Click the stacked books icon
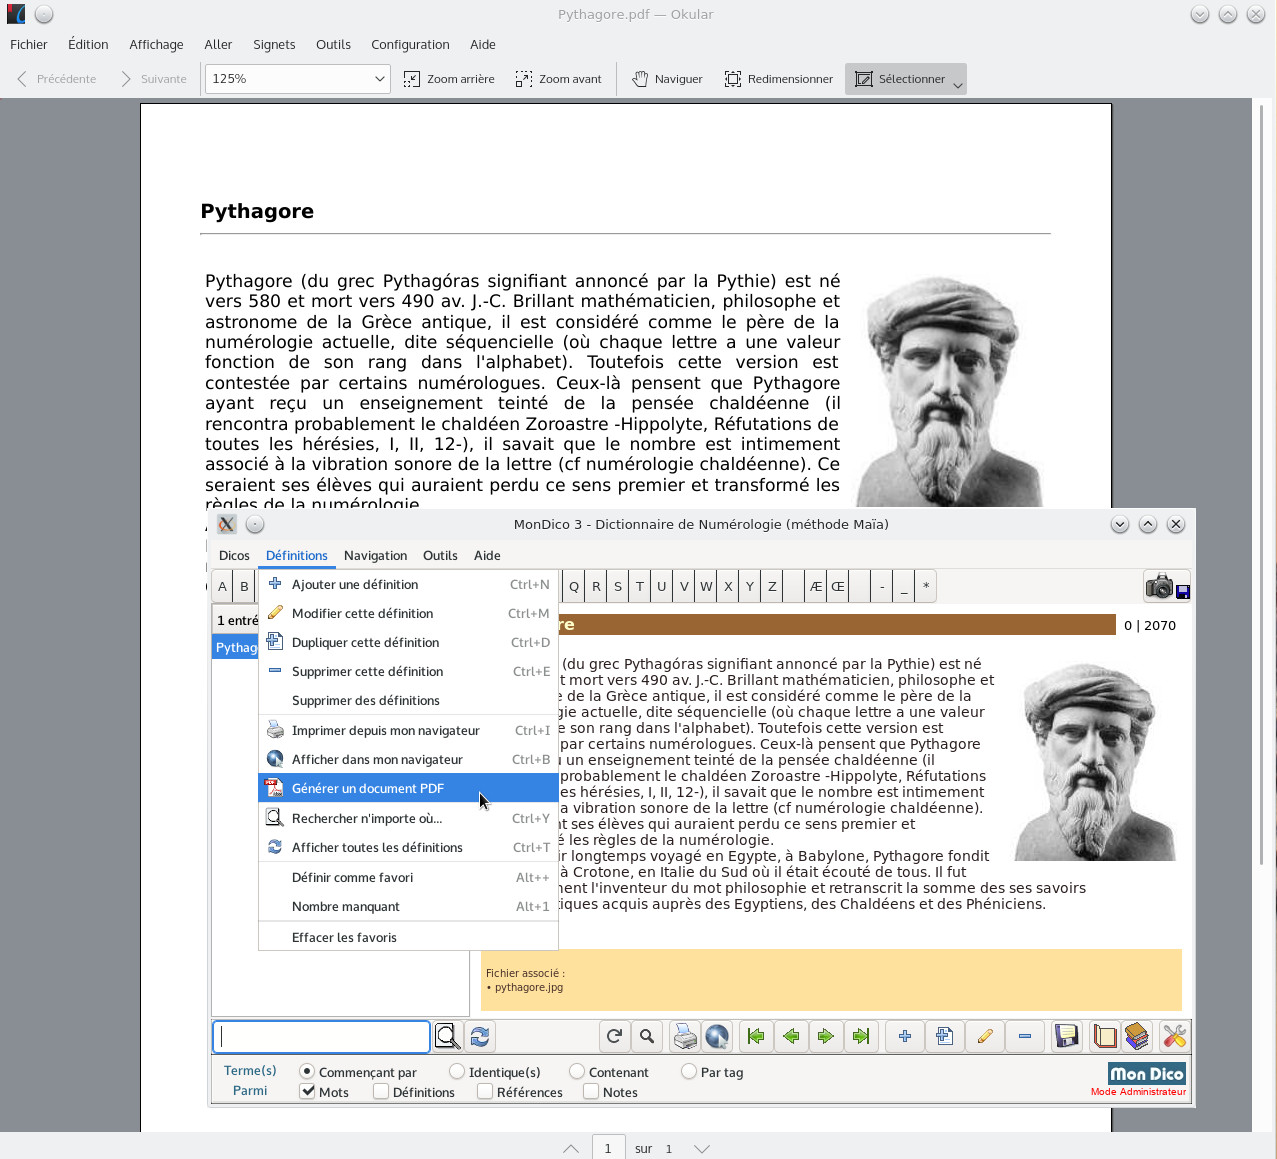The image size is (1277, 1159). point(1137,1036)
